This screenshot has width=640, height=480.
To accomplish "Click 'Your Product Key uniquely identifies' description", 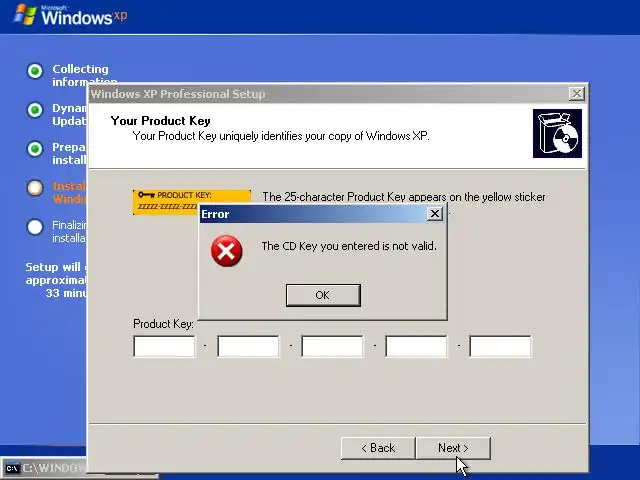I will coord(281,136).
